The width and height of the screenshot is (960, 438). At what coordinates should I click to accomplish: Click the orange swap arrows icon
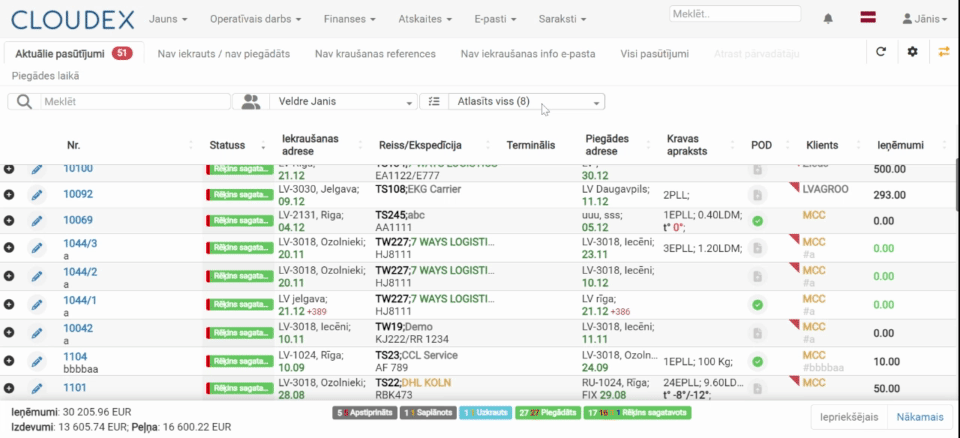point(943,52)
